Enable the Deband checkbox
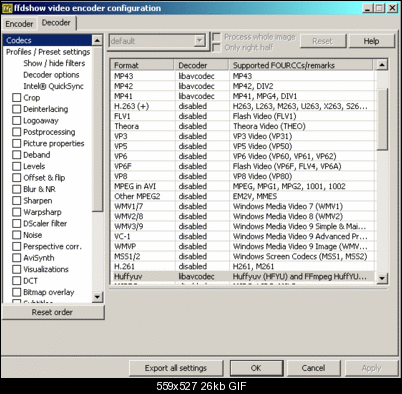The width and height of the screenshot is (402, 394). pos(17,155)
